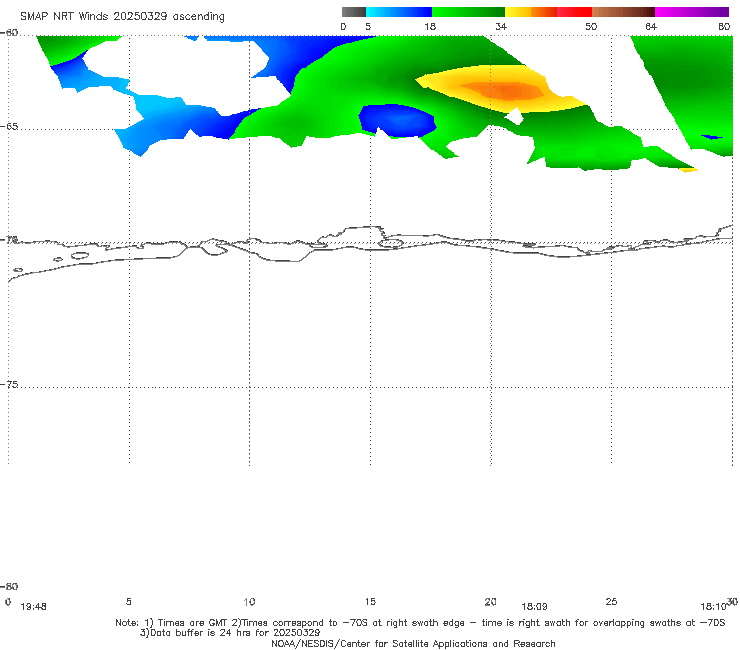
Task: Click the longitude axis label "15"
Action: pos(370,601)
